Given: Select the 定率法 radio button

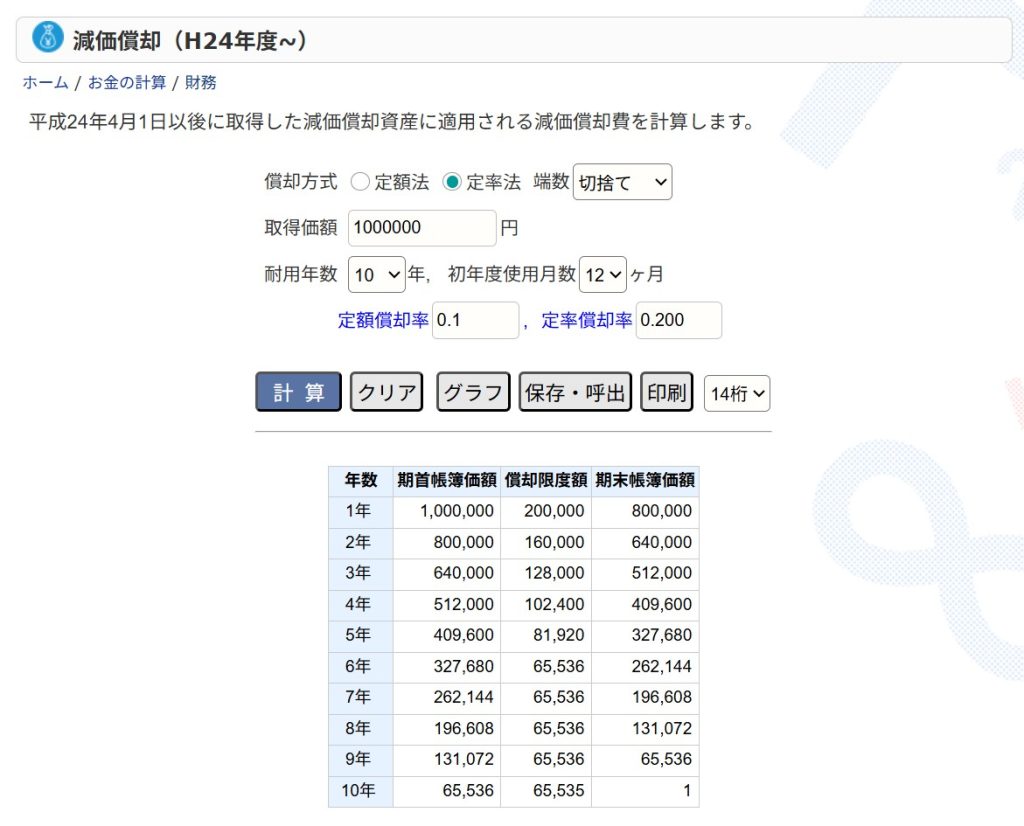Looking at the screenshot, I should [452, 182].
